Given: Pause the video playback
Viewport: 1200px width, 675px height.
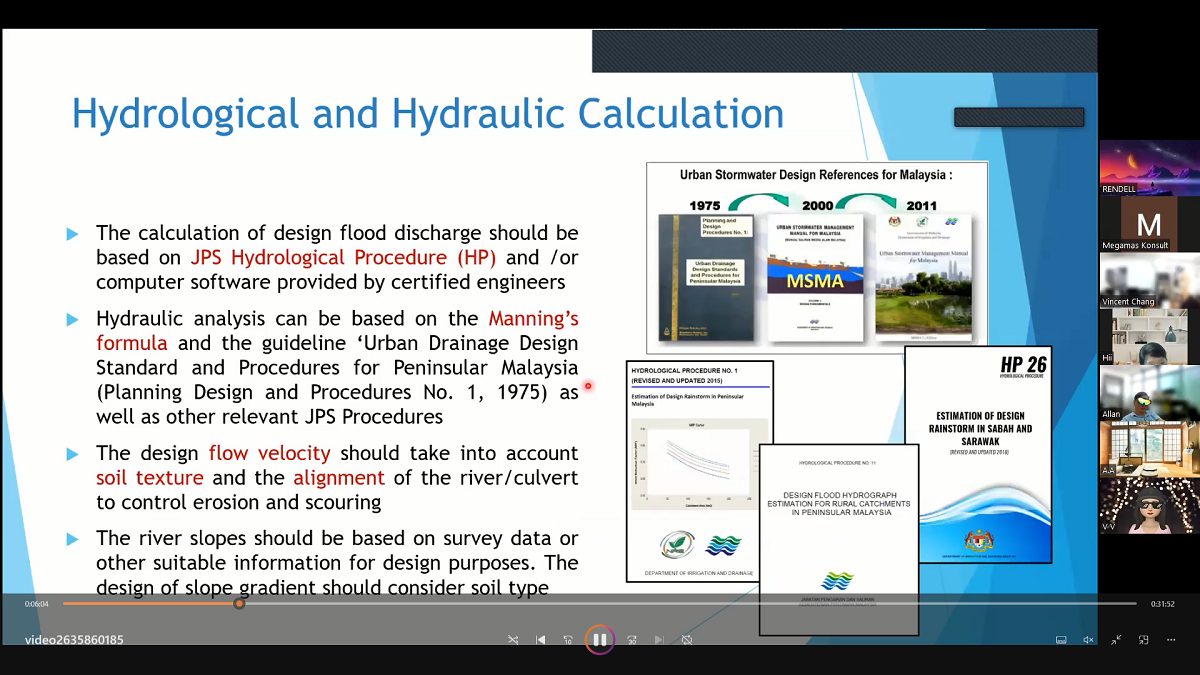Looking at the screenshot, I should tap(599, 639).
